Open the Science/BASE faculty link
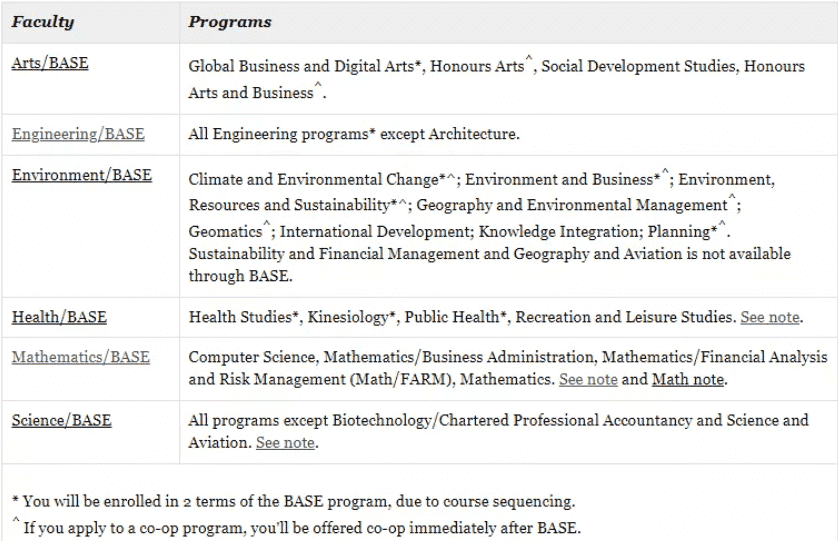The width and height of the screenshot is (838, 555). point(61,420)
